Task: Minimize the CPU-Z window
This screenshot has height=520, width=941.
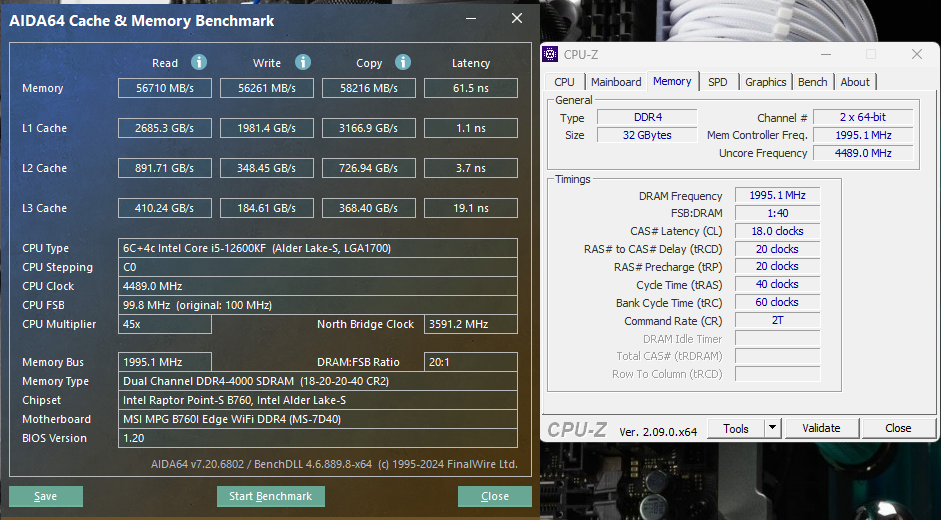Action: tap(826, 55)
